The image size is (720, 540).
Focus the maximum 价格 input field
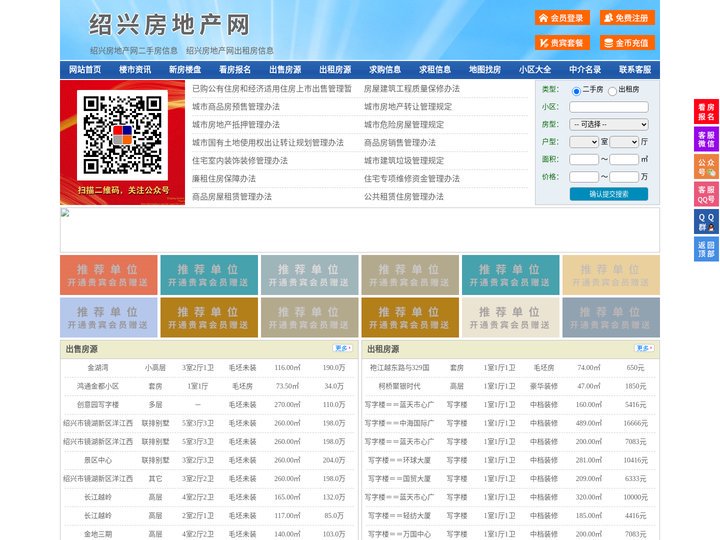[624, 177]
